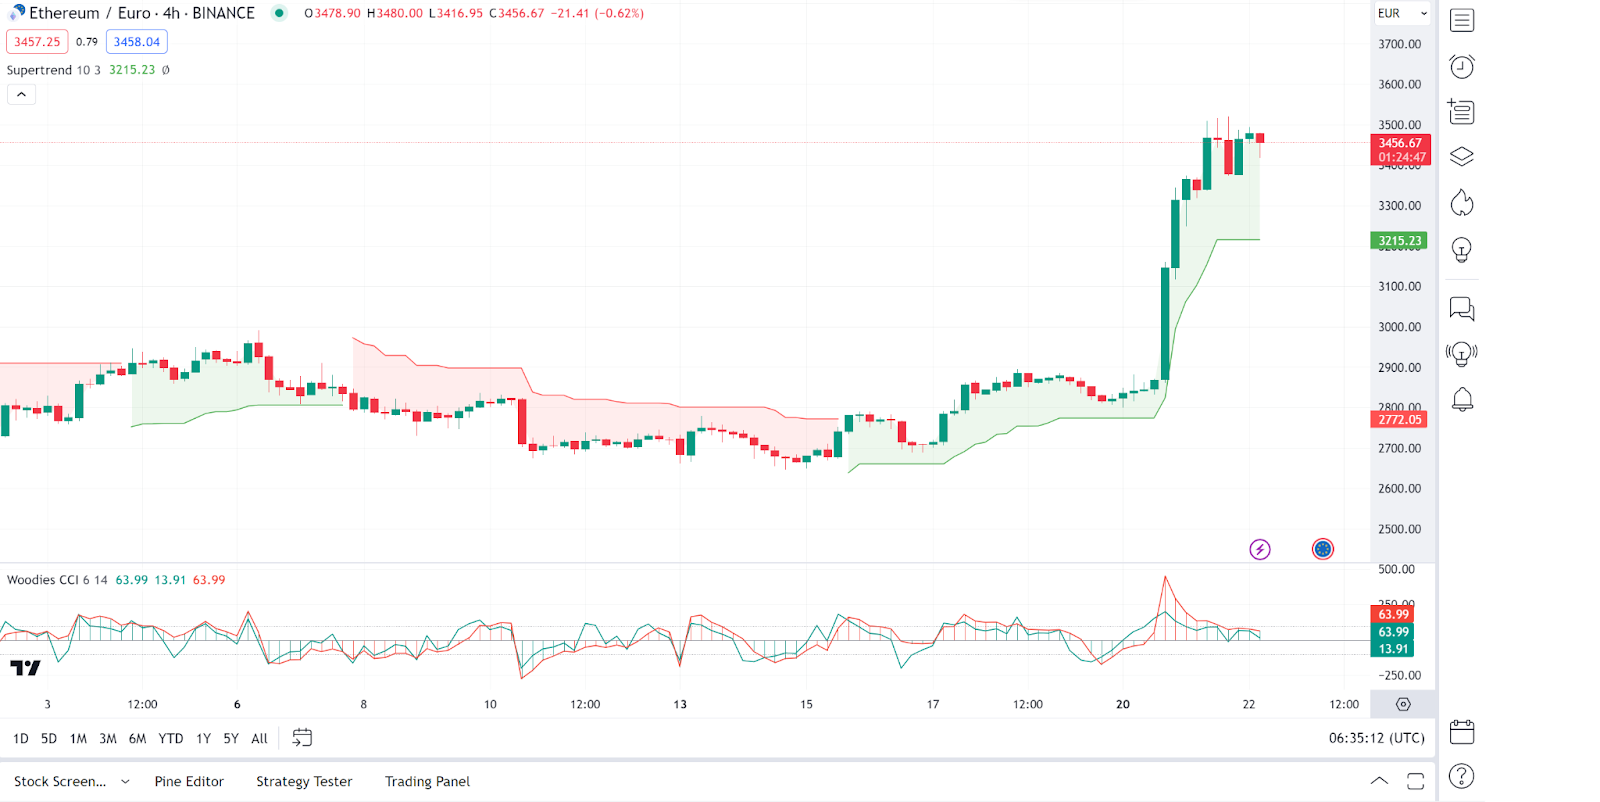Click the date label 13 on time axis
The height and width of the screenshot is (802, 1600).
(680, 705)
